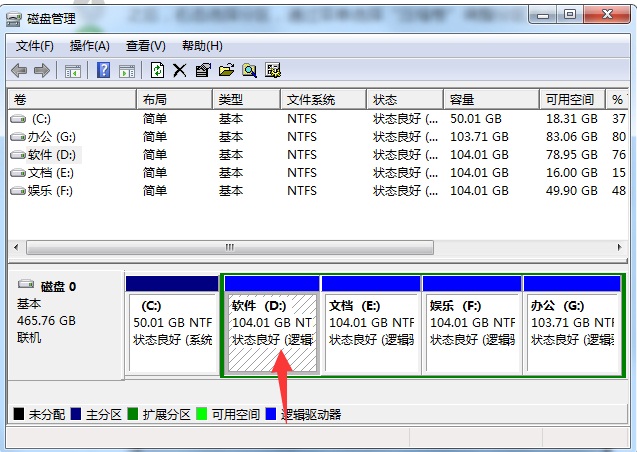Image resolution: width=637 pixels, height=452 pixels.
Task: Select the 软件 (D:) drive icon in list
Action: pos(18,155)
